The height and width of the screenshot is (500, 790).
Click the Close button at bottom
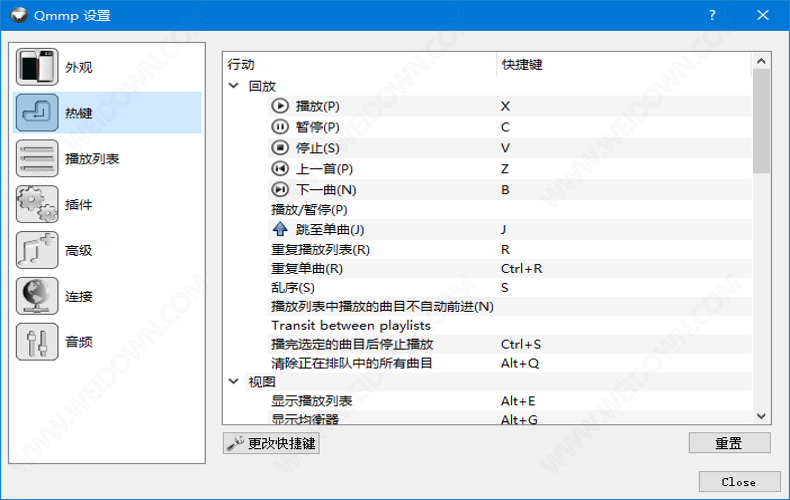tap(739, 482)
